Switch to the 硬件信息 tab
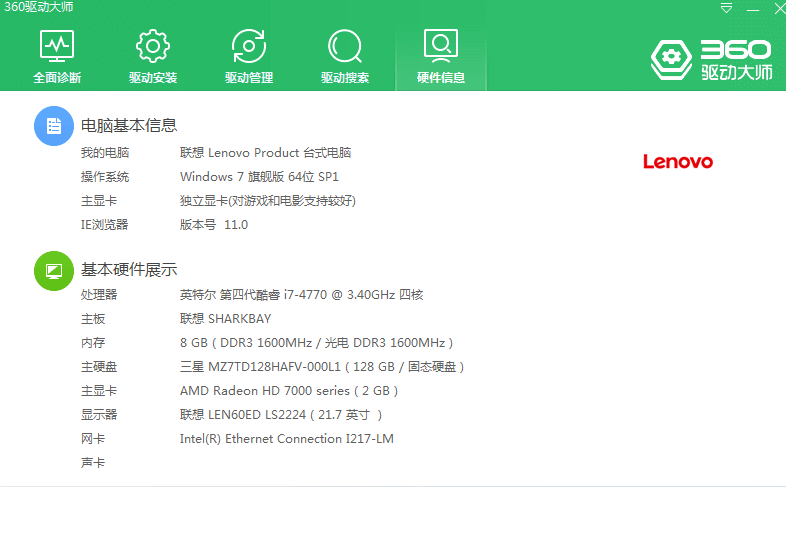The height and width of the screenshot is (541, 786). [441, 56]
